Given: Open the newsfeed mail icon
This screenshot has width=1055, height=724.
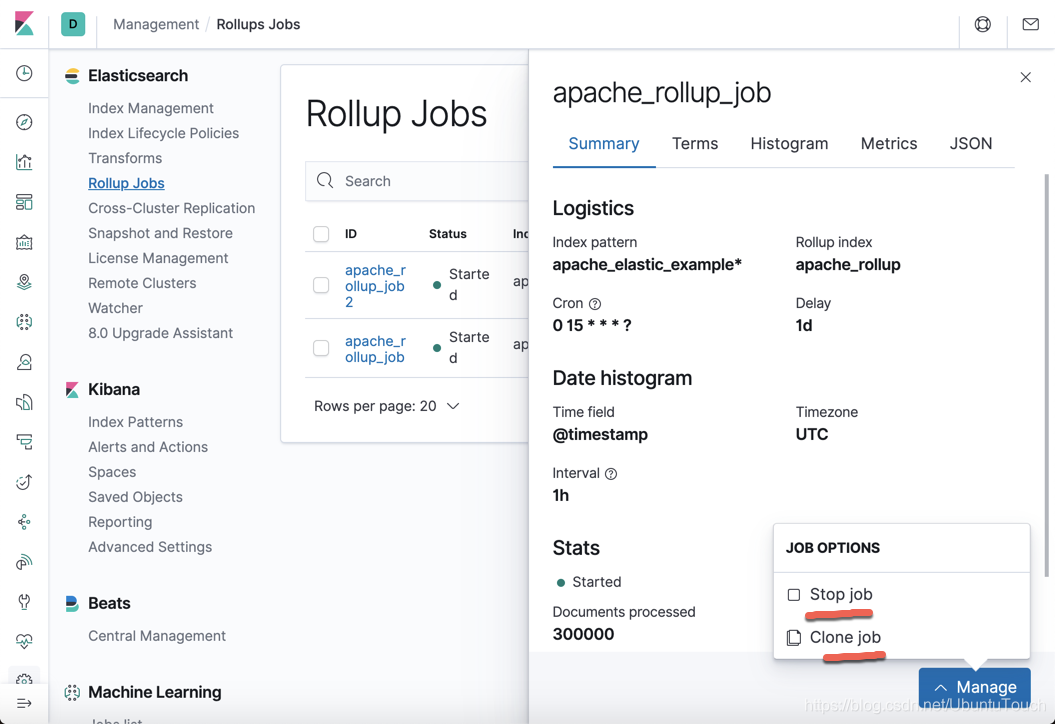Looking at the screenshot, I should coord(1030,24).
